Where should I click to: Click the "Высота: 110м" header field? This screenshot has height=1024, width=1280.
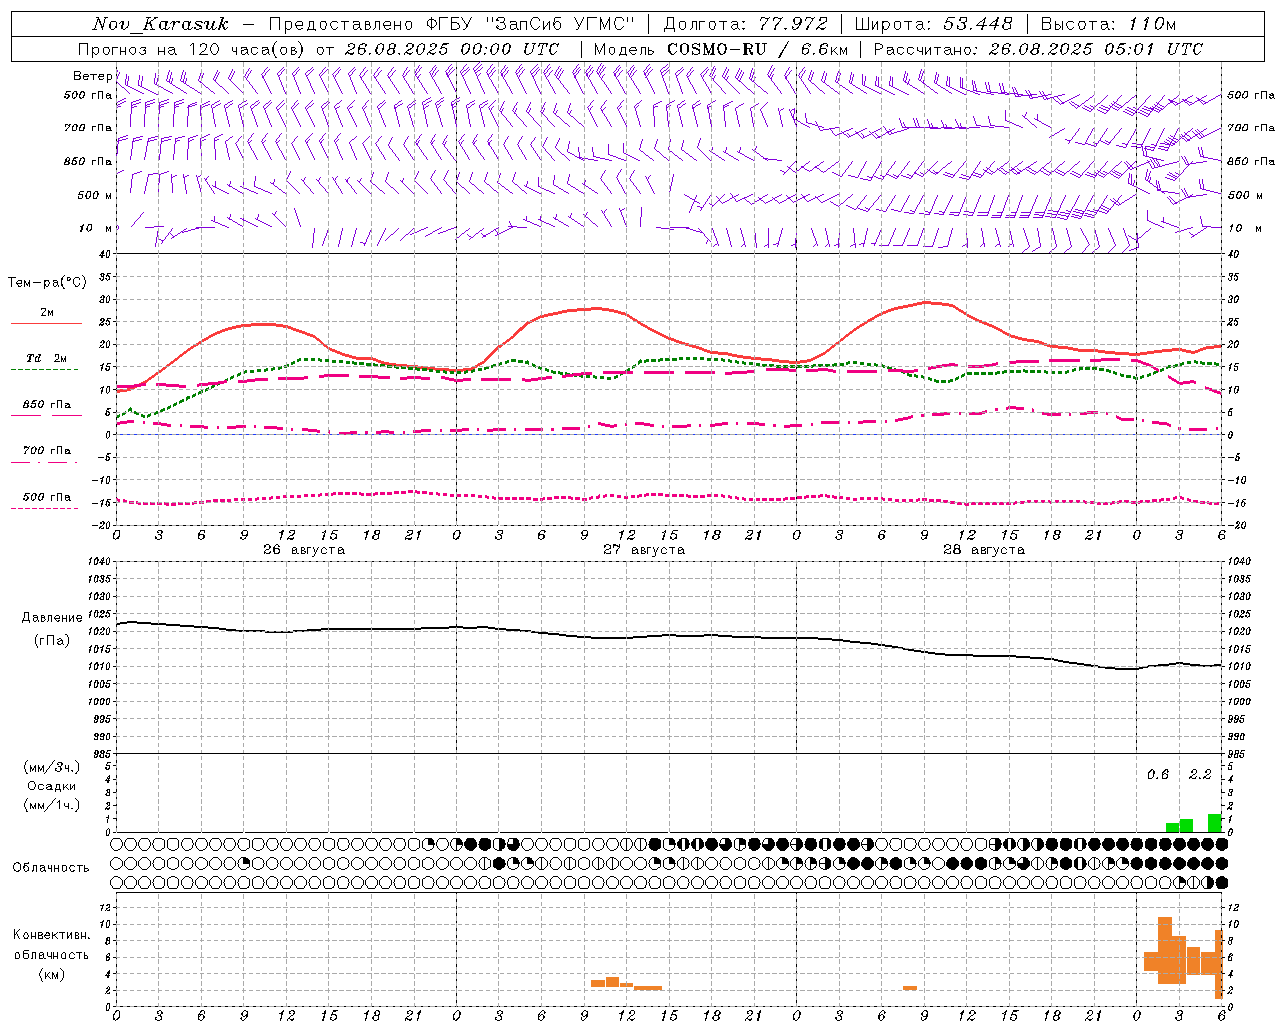[1108, 24]
